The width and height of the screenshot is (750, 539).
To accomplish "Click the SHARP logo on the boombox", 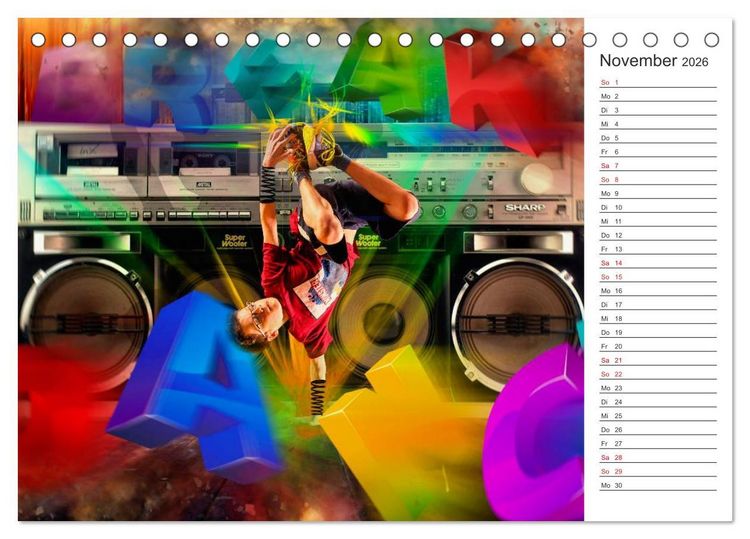I will (x=525, y=208).
